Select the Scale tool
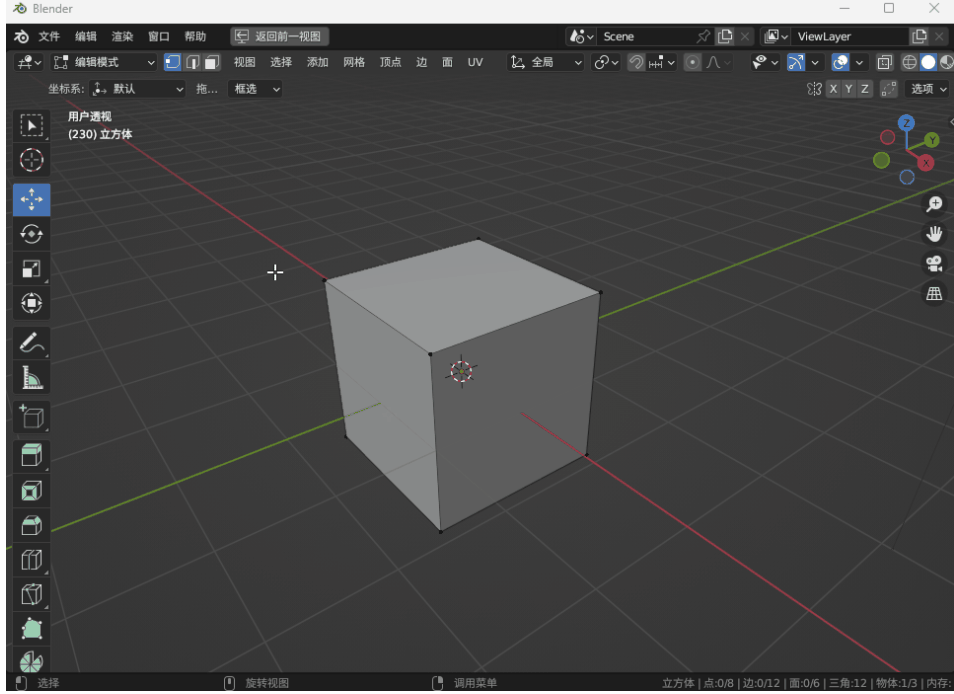This screenshot has width=954, height=694. (x=31, y=268)
